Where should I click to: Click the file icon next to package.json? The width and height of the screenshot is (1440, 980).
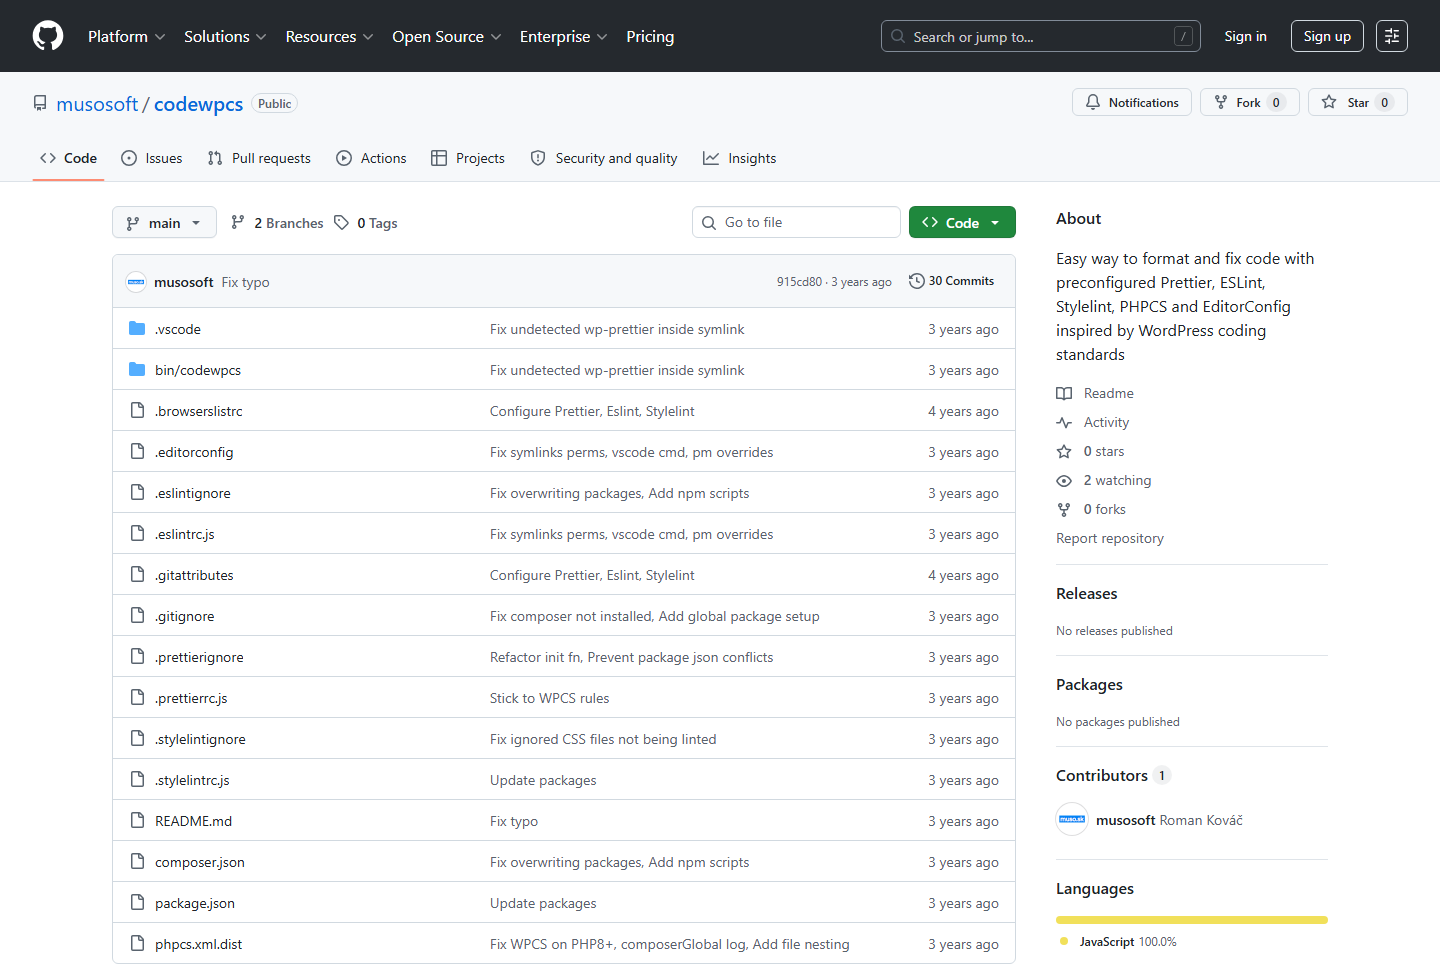tap(137, 902)
